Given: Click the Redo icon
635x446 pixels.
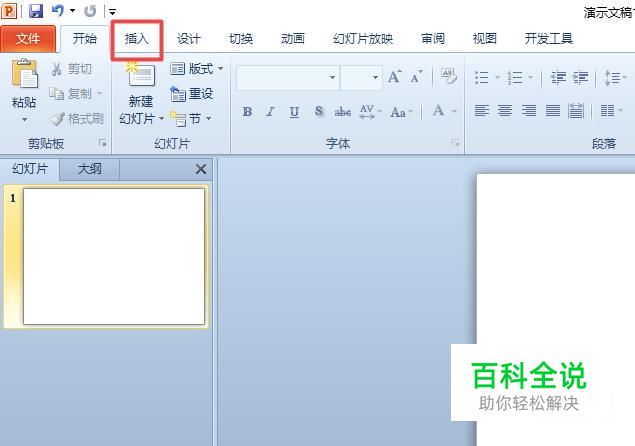Looking at the screenshot, I should point(90,11).
